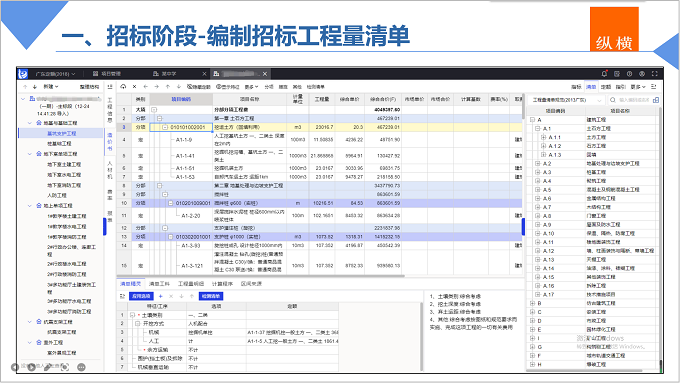Select cell 010101002001 in row 3
The image size is (680, 384).
click(181, 127)
